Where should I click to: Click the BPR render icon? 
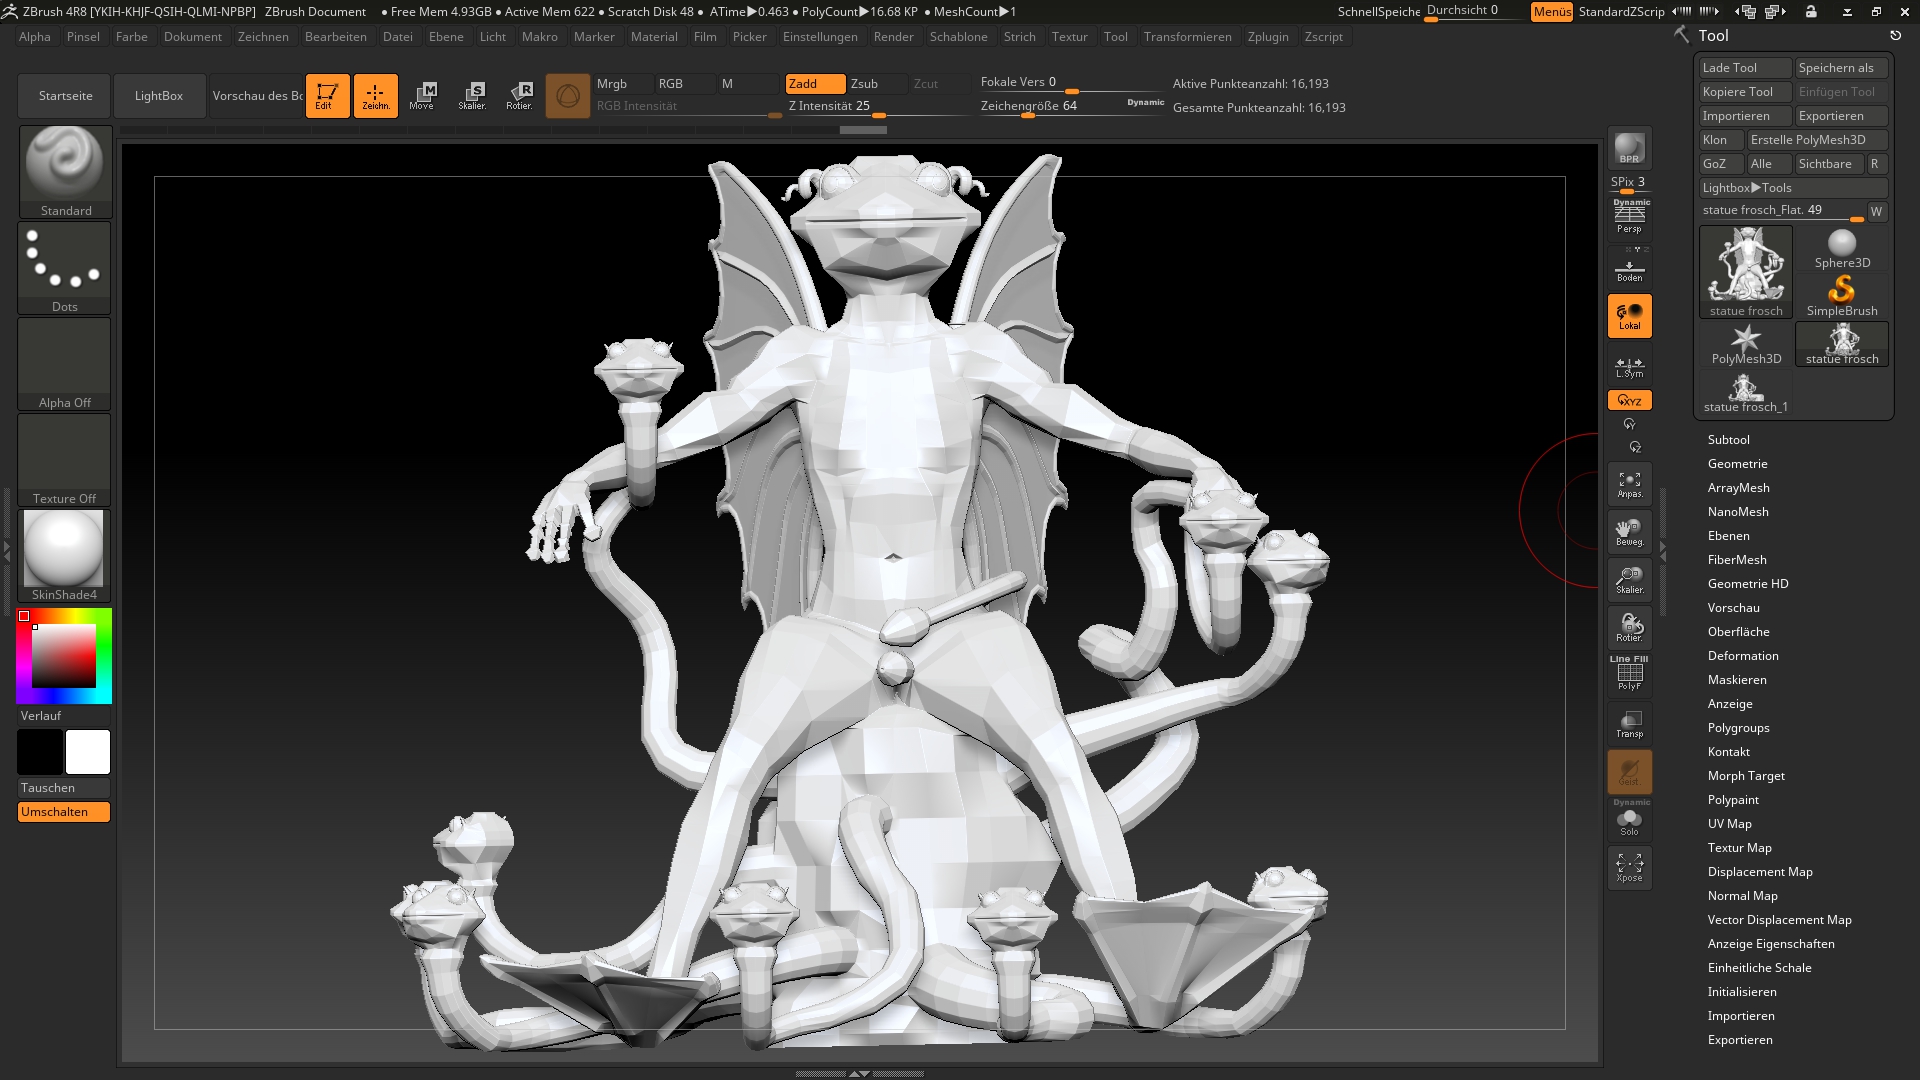(1629, 148)
